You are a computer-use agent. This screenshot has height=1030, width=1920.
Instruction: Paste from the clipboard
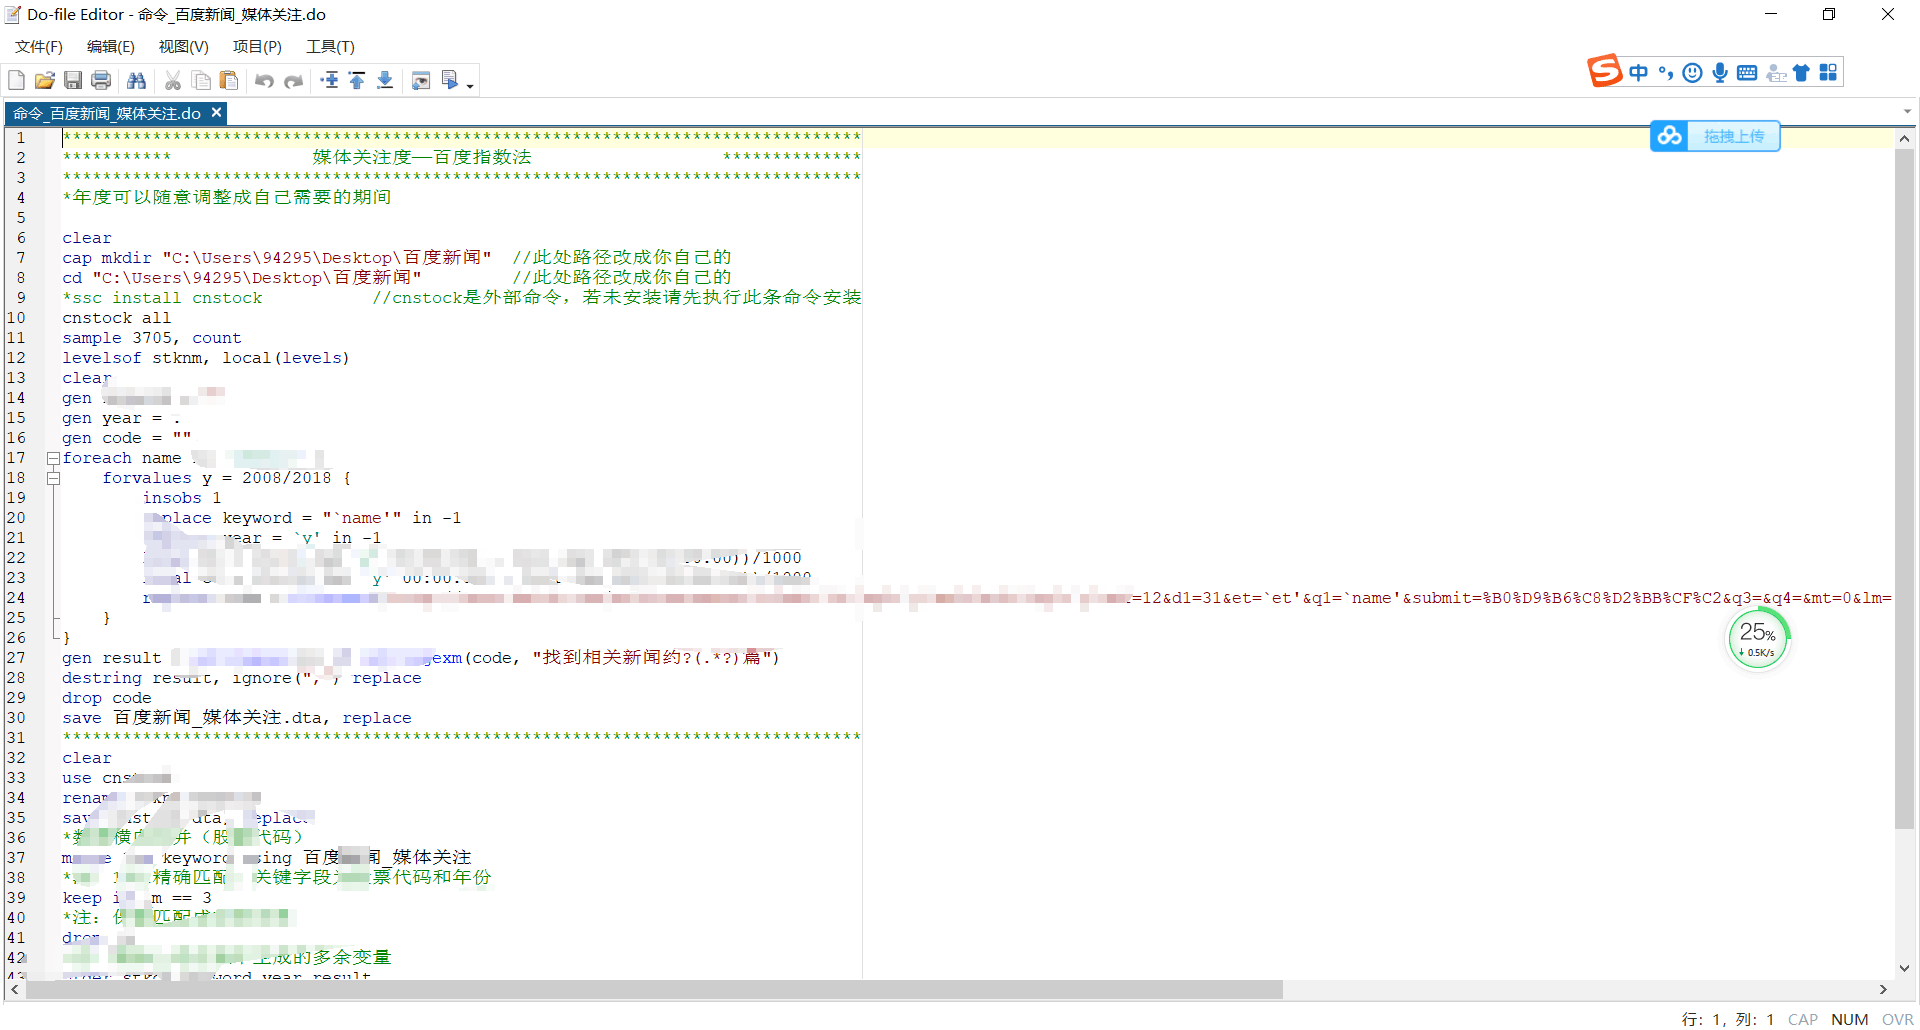[x=229, y=80]
